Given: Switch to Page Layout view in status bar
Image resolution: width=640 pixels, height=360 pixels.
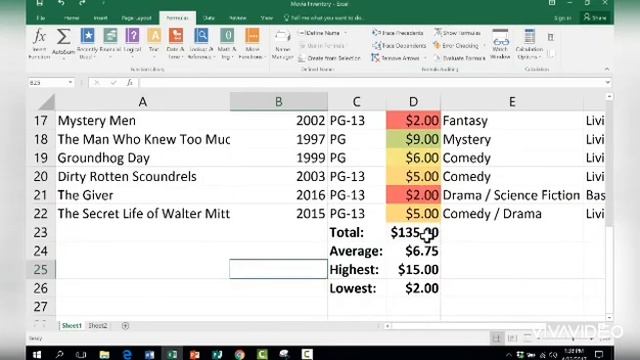Looking at the screenshot, I should [x=512, y=338].
